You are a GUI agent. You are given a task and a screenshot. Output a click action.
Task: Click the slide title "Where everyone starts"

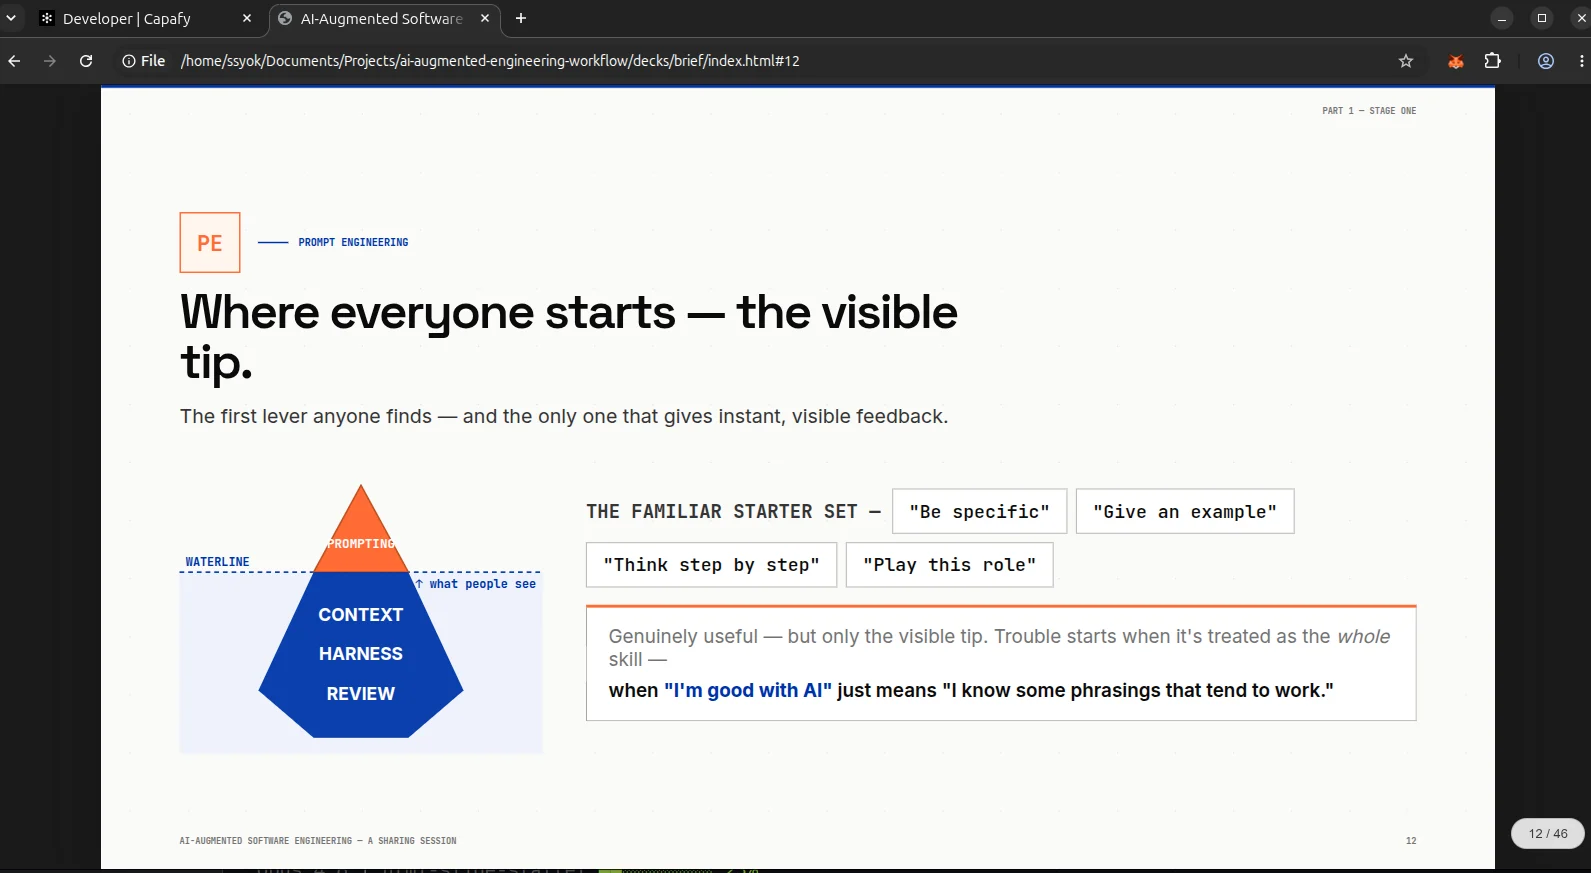[428, 313]
